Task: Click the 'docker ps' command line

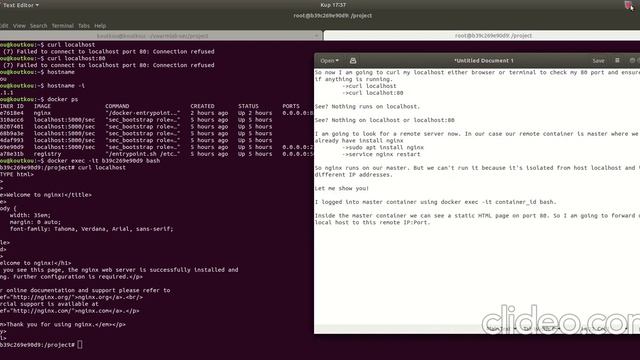Action: pos(62,99)
